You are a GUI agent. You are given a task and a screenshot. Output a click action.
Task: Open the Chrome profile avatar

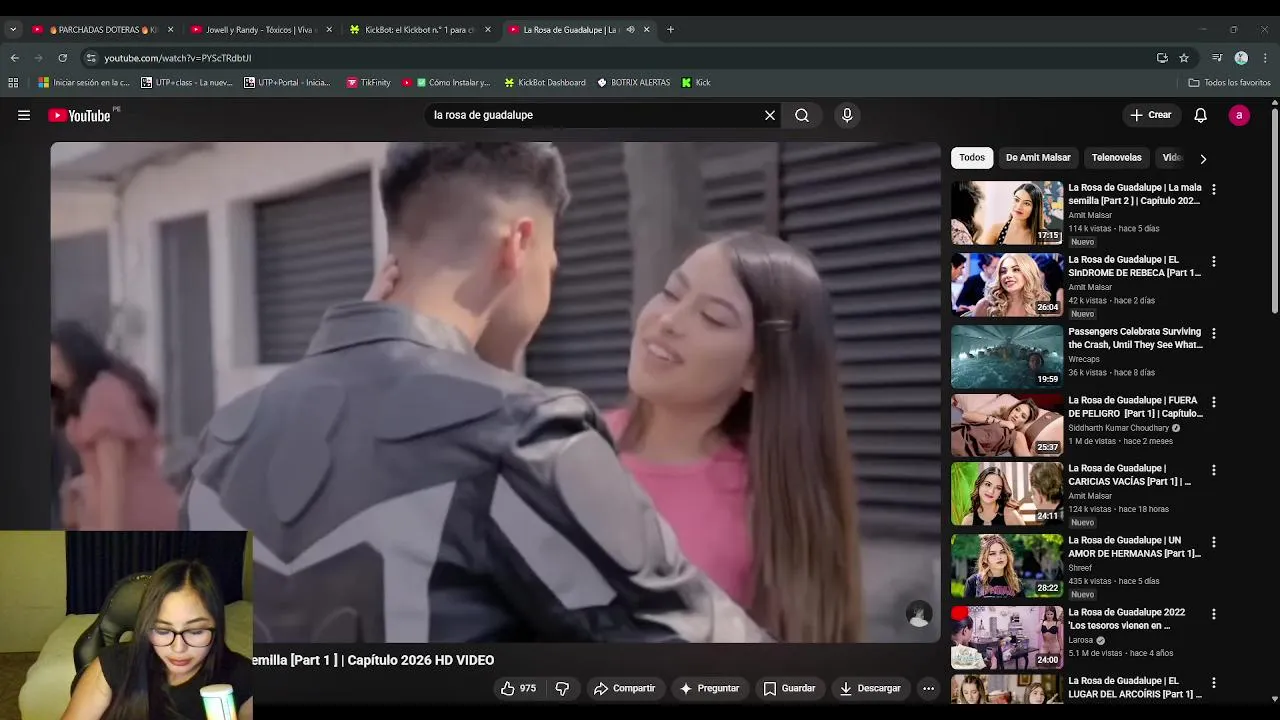(x=1241, y=58)
